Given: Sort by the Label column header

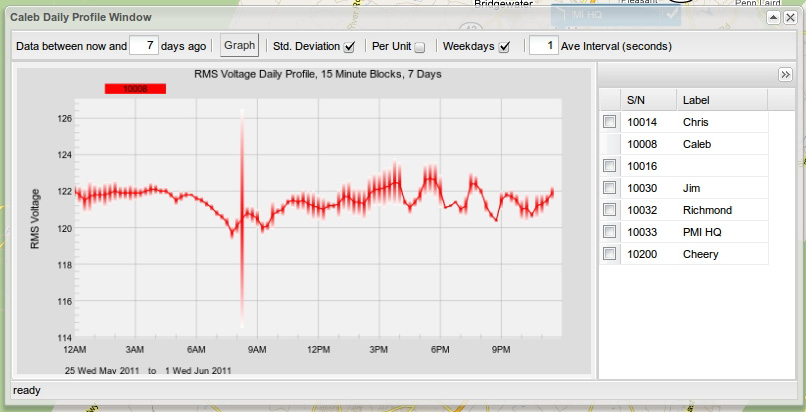Looking at the screenshot, I should [720, 100].
